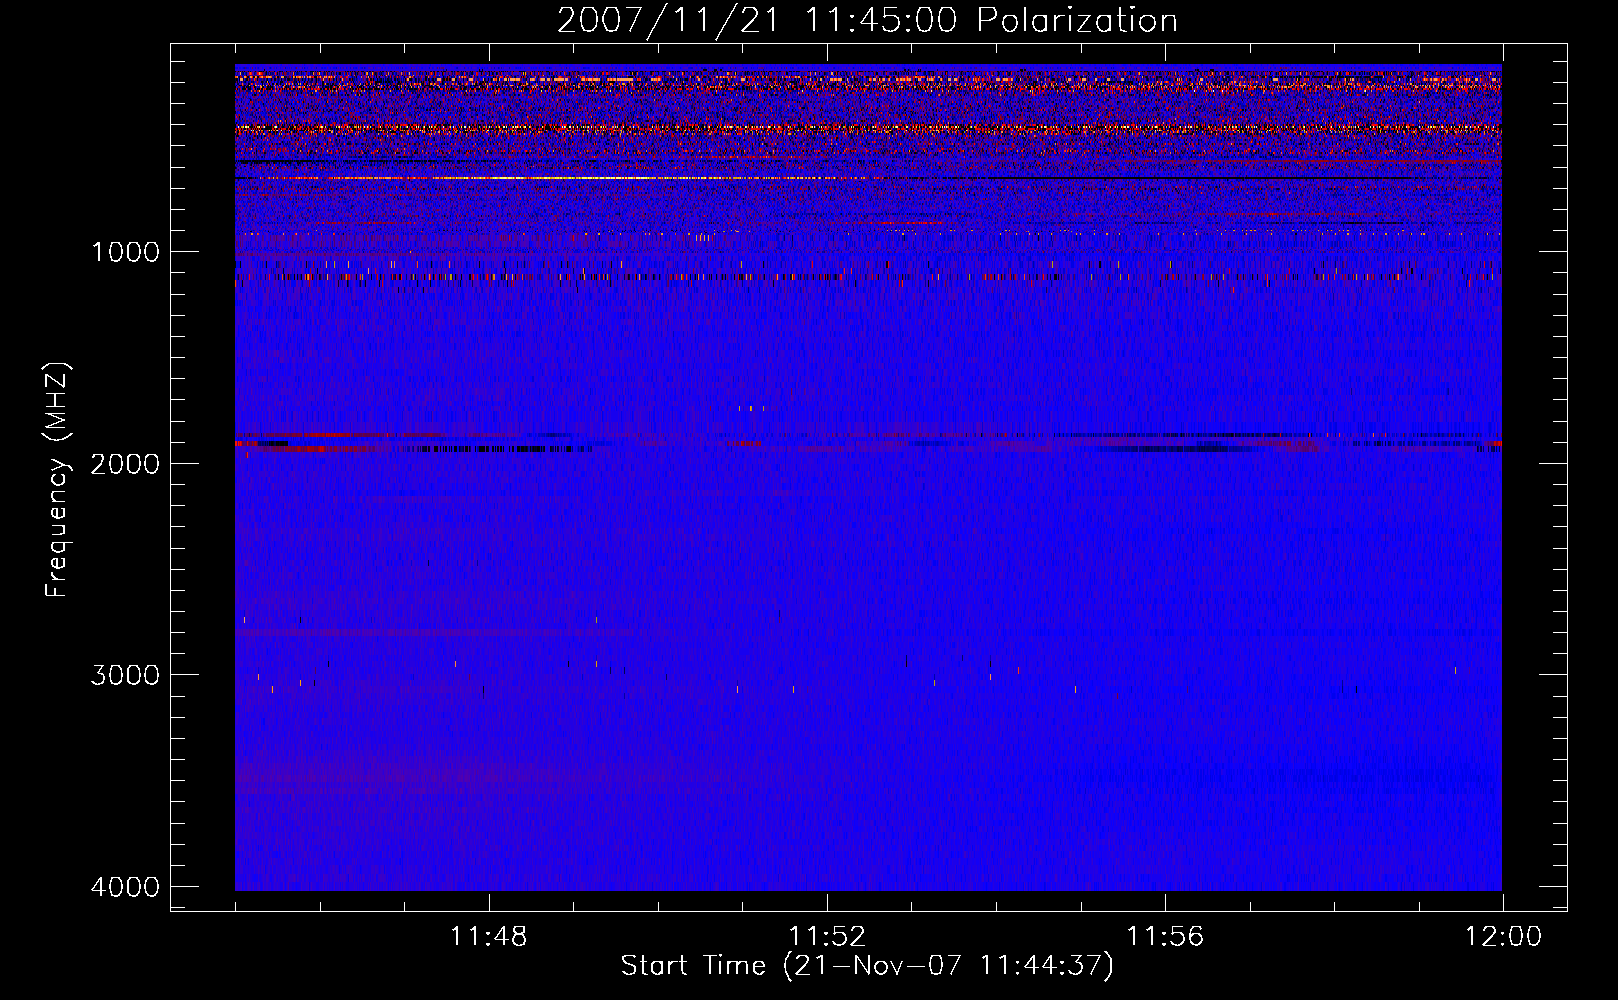Click the 2000 frequency tick label
This screenshot has height=1000, width=1618.
125,463
